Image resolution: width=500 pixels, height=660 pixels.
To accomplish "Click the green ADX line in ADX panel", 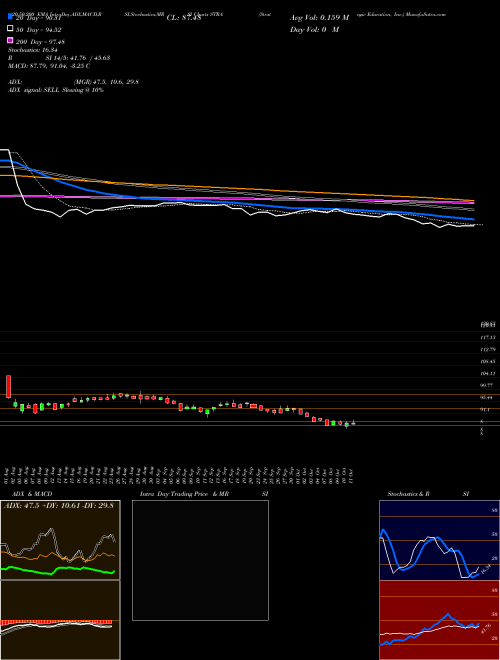I will [x=58, y=569].
